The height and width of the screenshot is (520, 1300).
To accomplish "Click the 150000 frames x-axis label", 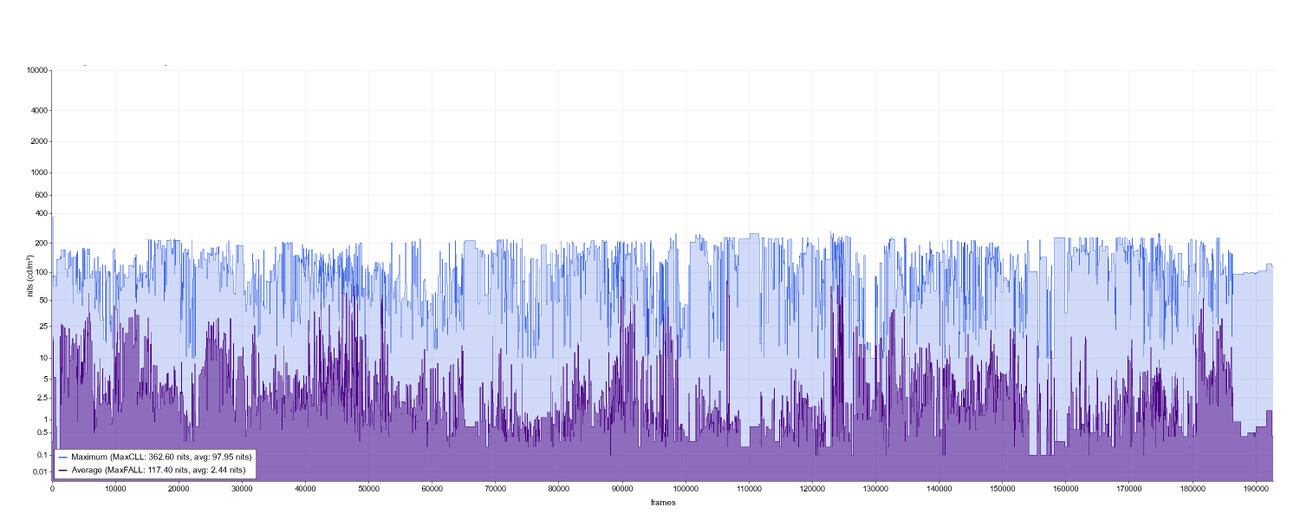I will (1002, 489).
